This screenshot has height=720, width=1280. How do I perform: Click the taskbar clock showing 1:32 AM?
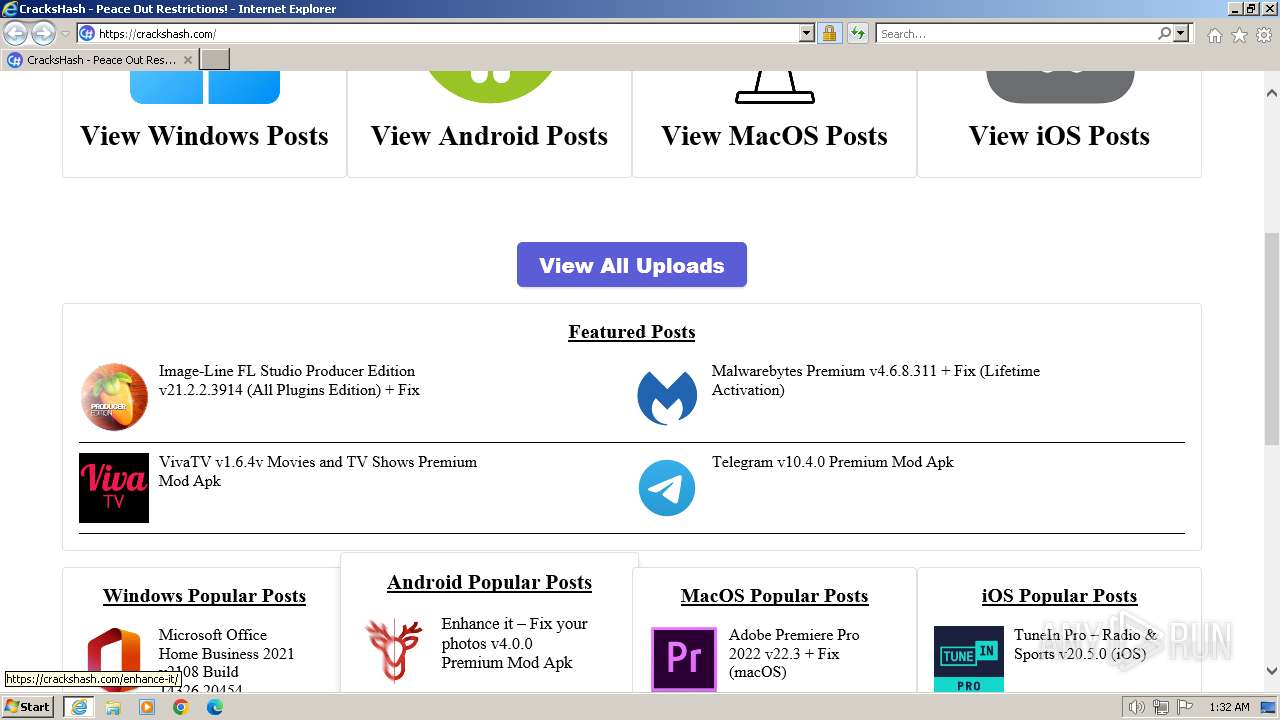[x=1229, y=707]
